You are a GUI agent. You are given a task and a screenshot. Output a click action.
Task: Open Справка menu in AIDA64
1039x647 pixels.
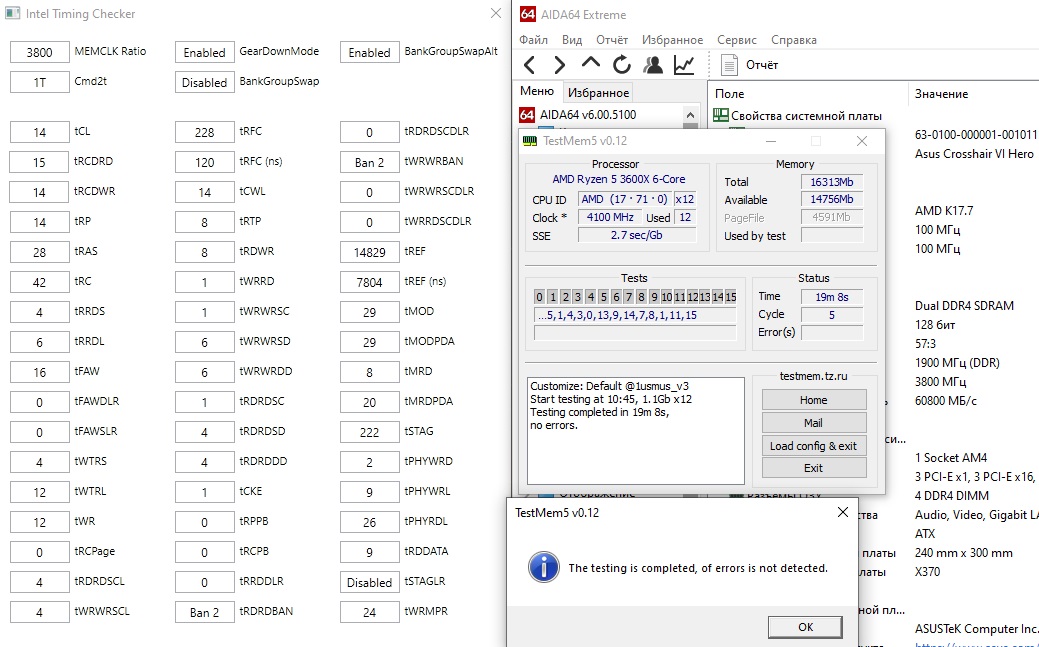tap(794, 40)
